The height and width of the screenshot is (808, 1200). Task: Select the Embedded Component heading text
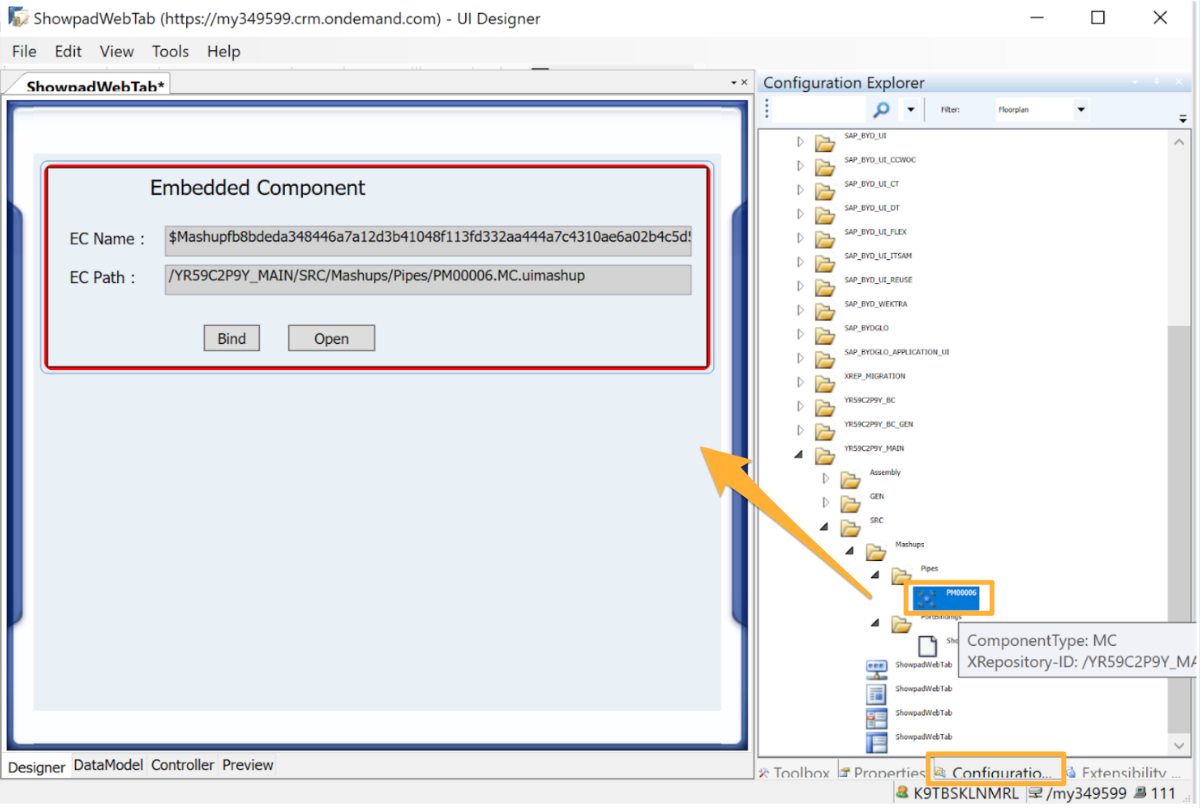pos(258,188)
